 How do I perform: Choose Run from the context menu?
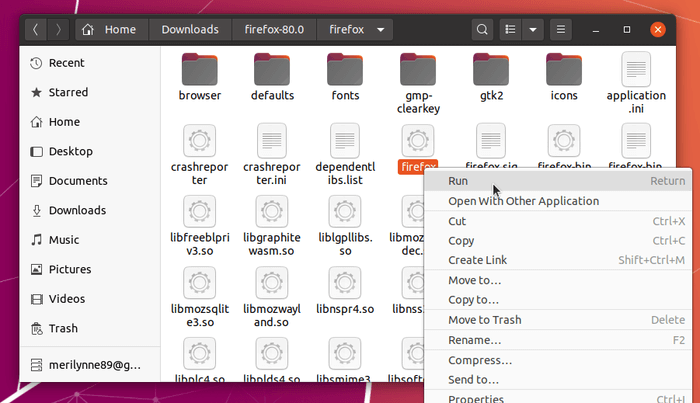pyautogui.click(x=558, y=181)
